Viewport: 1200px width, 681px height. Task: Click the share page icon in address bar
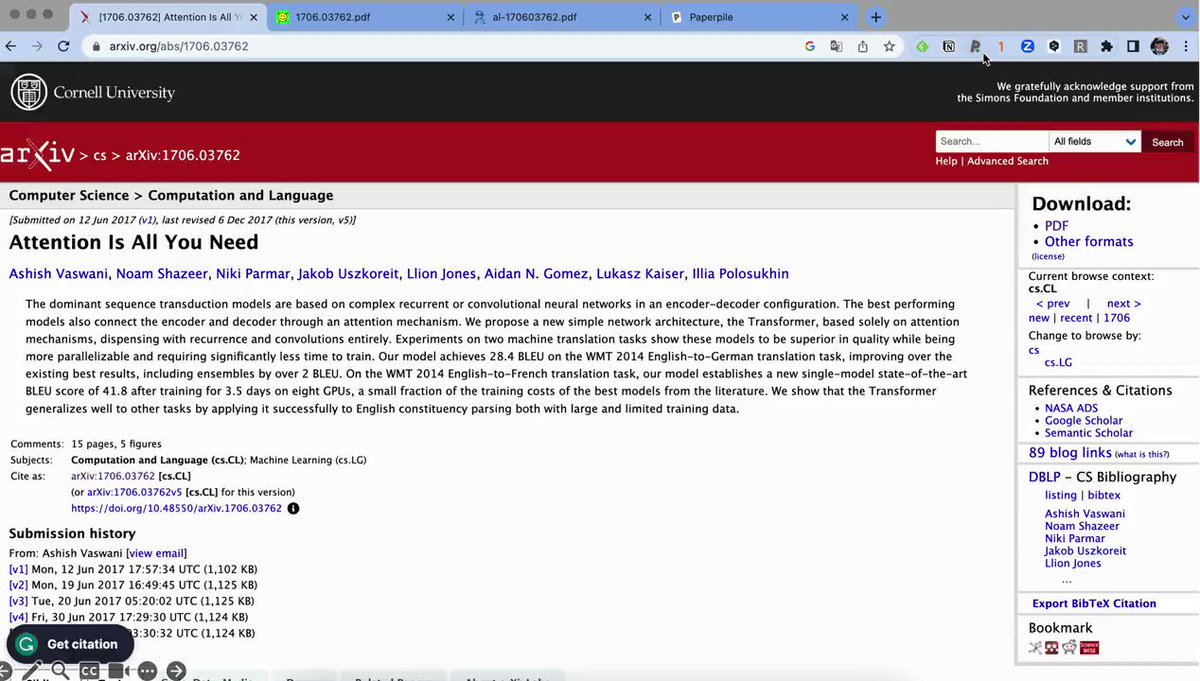pyautogui.click(x=862, y=46)
